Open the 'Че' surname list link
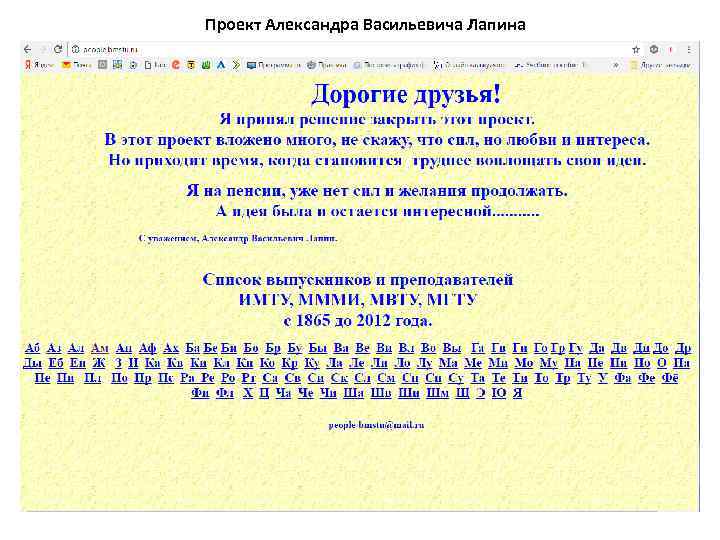Image resolution: width=720 pixels, height=540 pixels. click(x=305, y=393)
